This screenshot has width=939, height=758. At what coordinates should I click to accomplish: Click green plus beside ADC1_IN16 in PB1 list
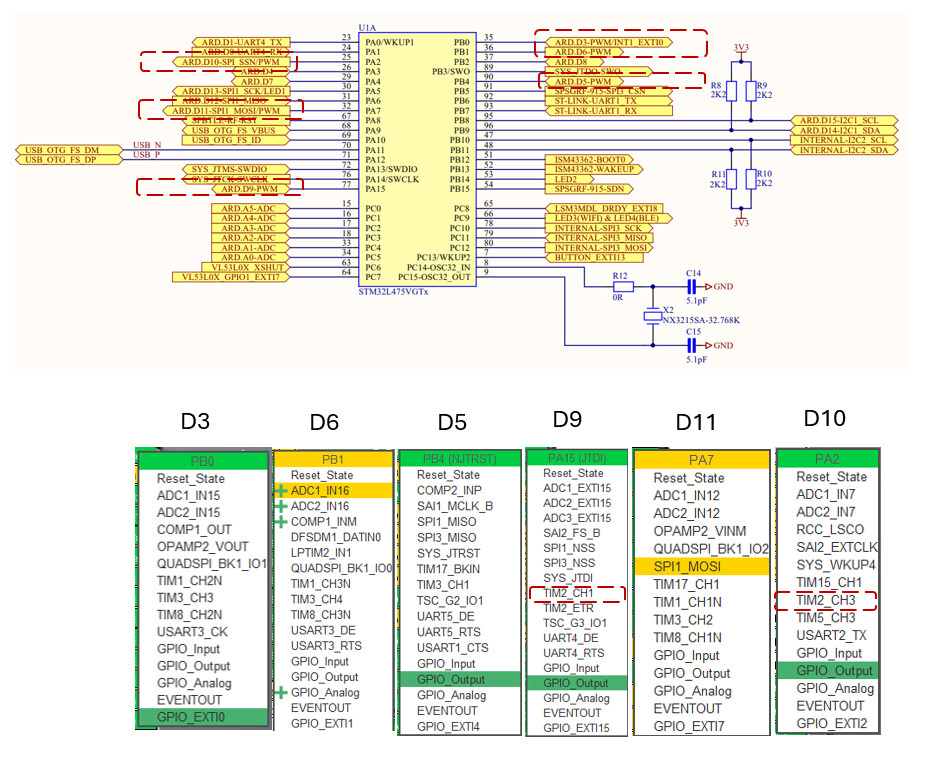[x=282, y=493]
